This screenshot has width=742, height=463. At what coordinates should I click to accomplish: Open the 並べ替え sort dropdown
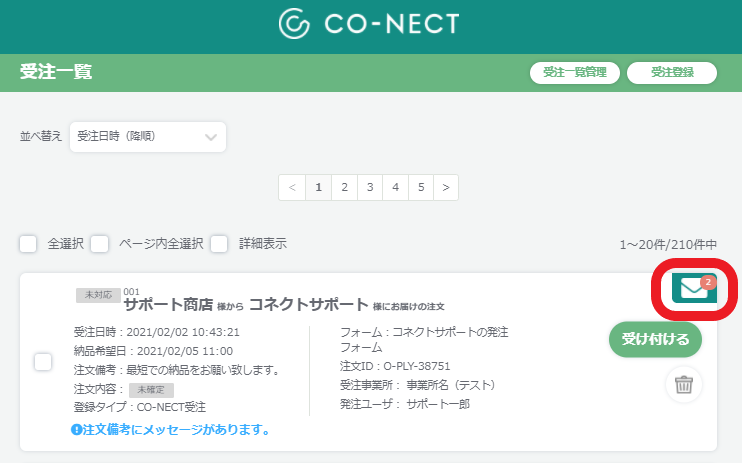tap(148, 137)
